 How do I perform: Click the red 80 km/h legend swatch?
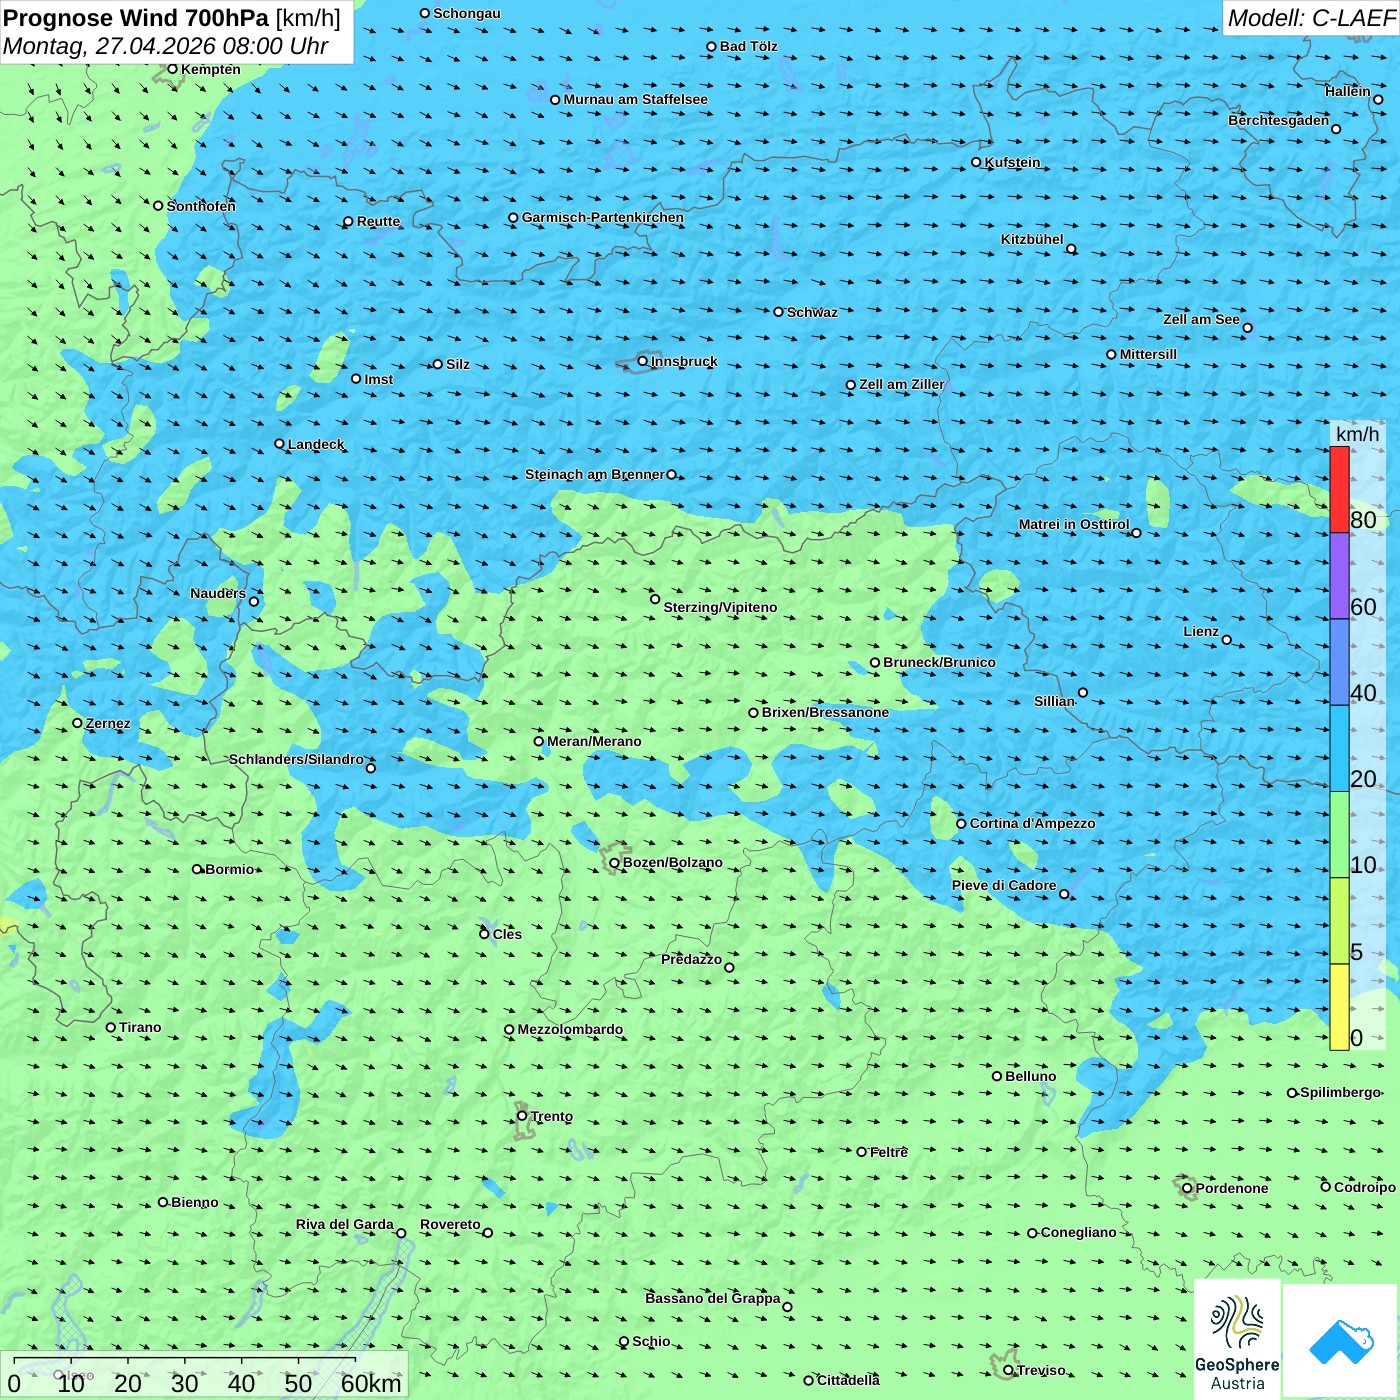[x=1339, y=489]
